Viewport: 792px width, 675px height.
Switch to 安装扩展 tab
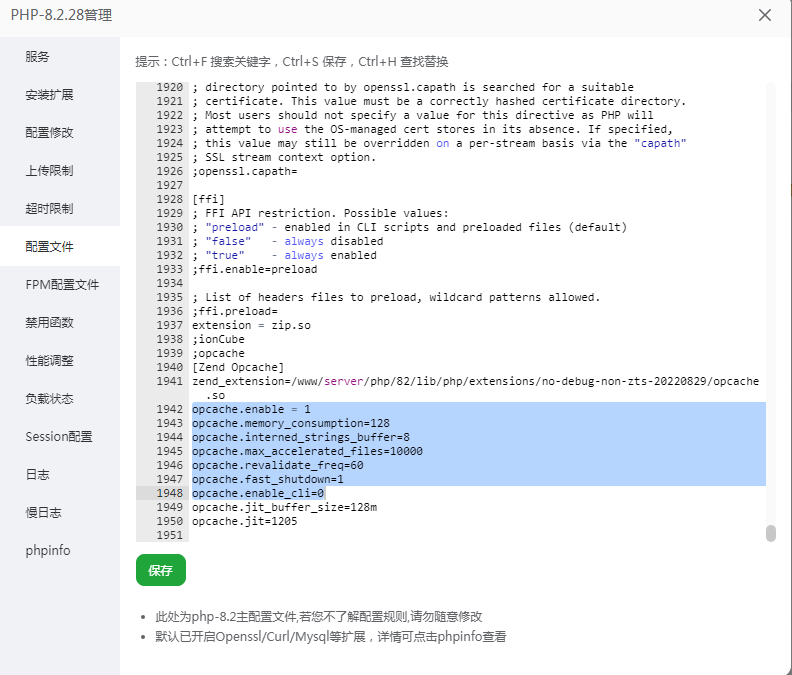coord(49,95)
